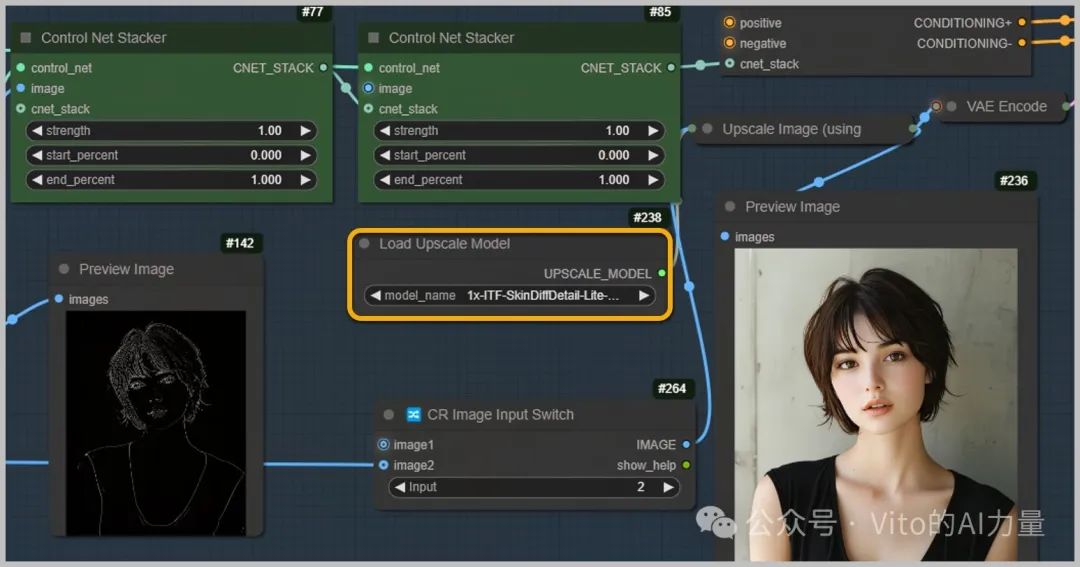1080x567 pixels.
Task: Click the #264 node ID badge
Action: click(672, 389)
